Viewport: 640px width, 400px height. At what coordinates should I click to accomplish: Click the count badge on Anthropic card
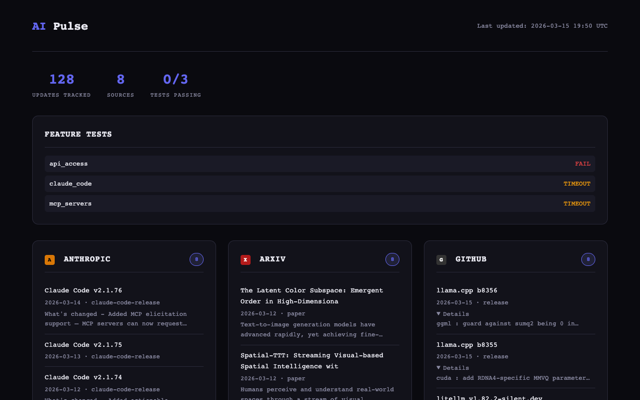click(196, 259)
